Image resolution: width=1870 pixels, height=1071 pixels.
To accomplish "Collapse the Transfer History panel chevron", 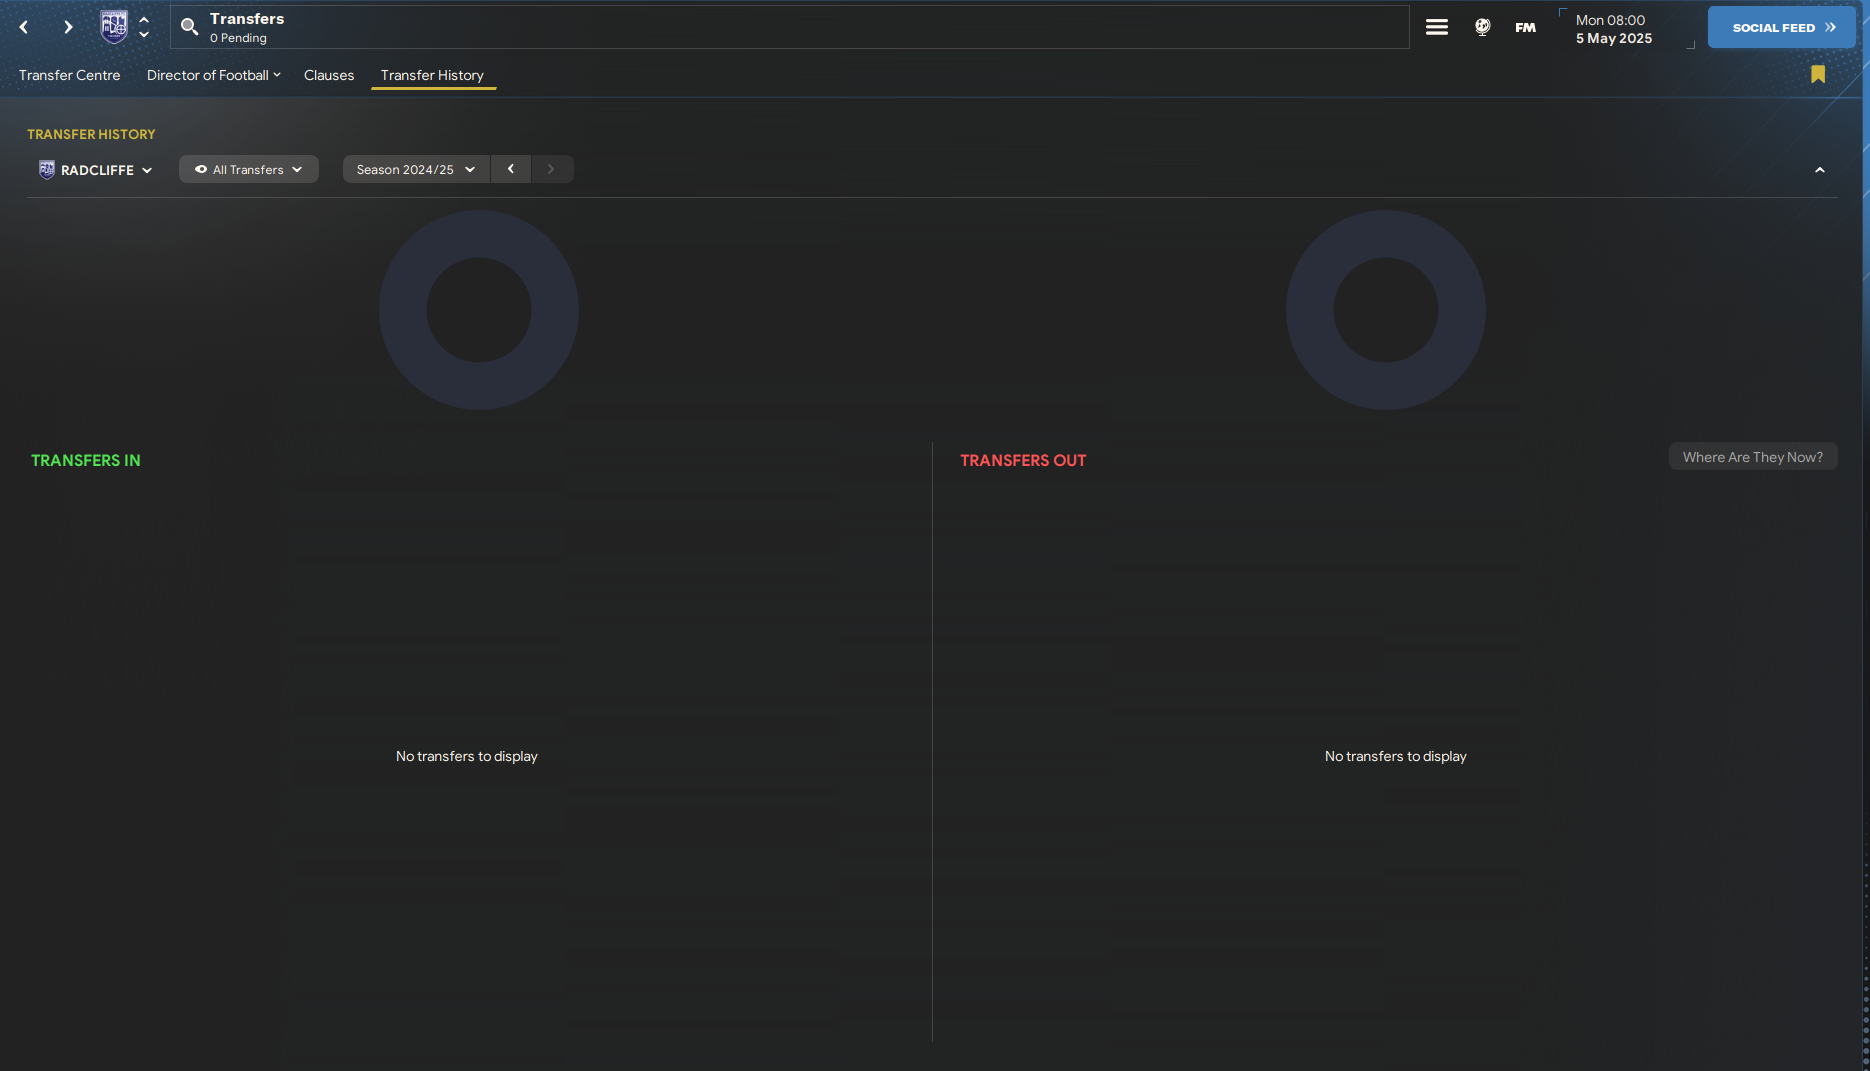I will (1820, 170).
